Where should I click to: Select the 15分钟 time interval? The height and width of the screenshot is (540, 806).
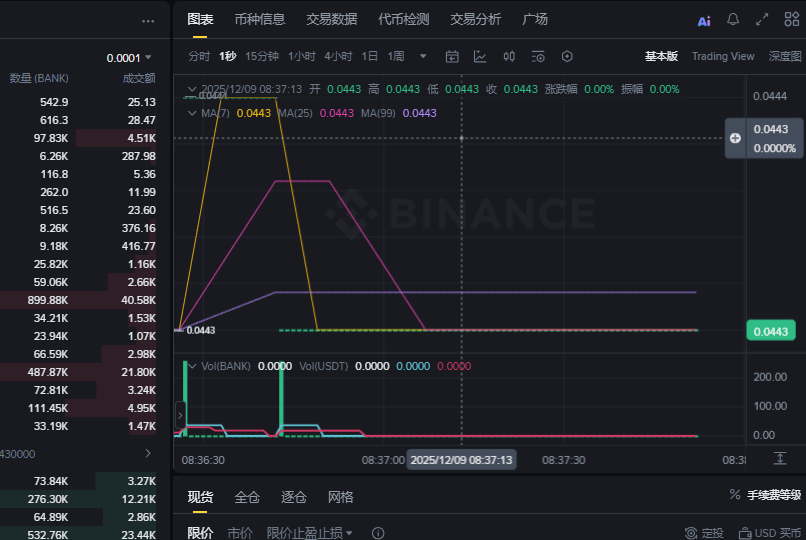point(262,56)
